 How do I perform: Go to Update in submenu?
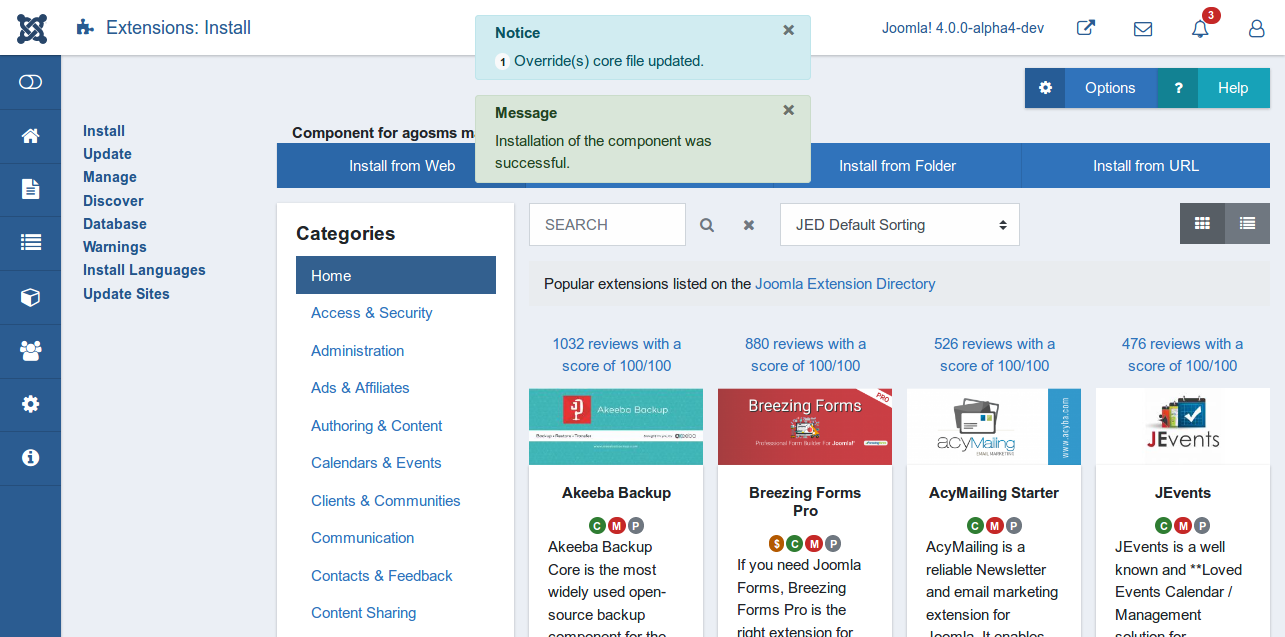click(107, 154)
